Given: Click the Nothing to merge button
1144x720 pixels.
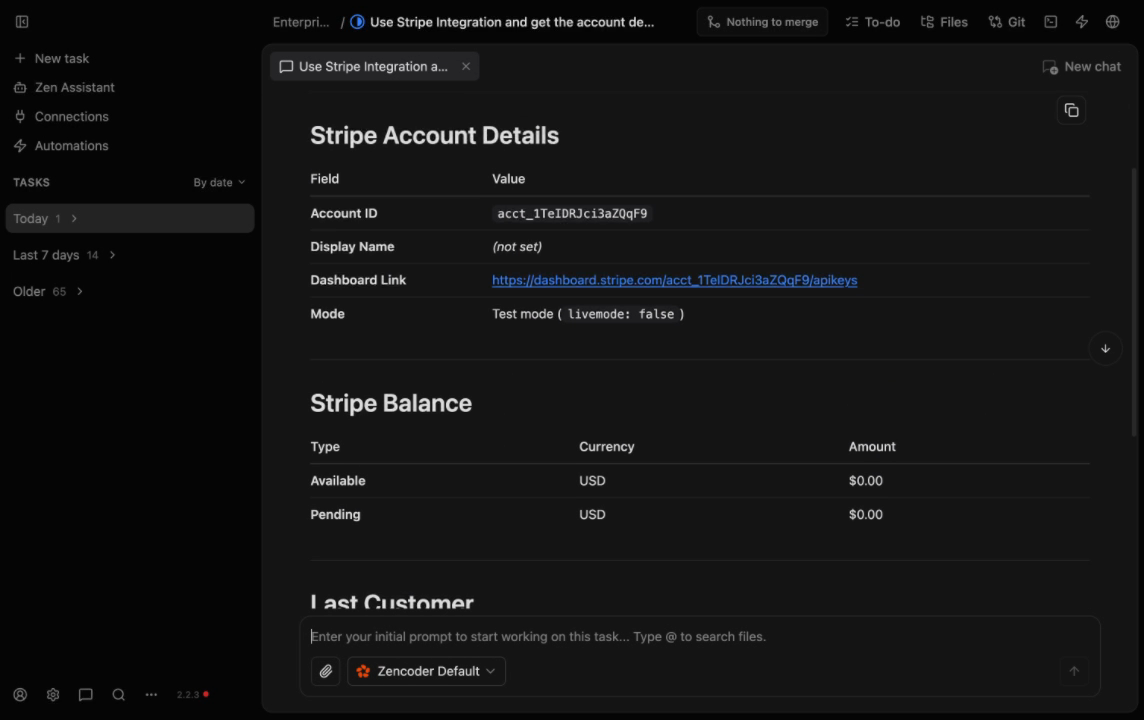Looking at the screenshot, I should 762,22.
